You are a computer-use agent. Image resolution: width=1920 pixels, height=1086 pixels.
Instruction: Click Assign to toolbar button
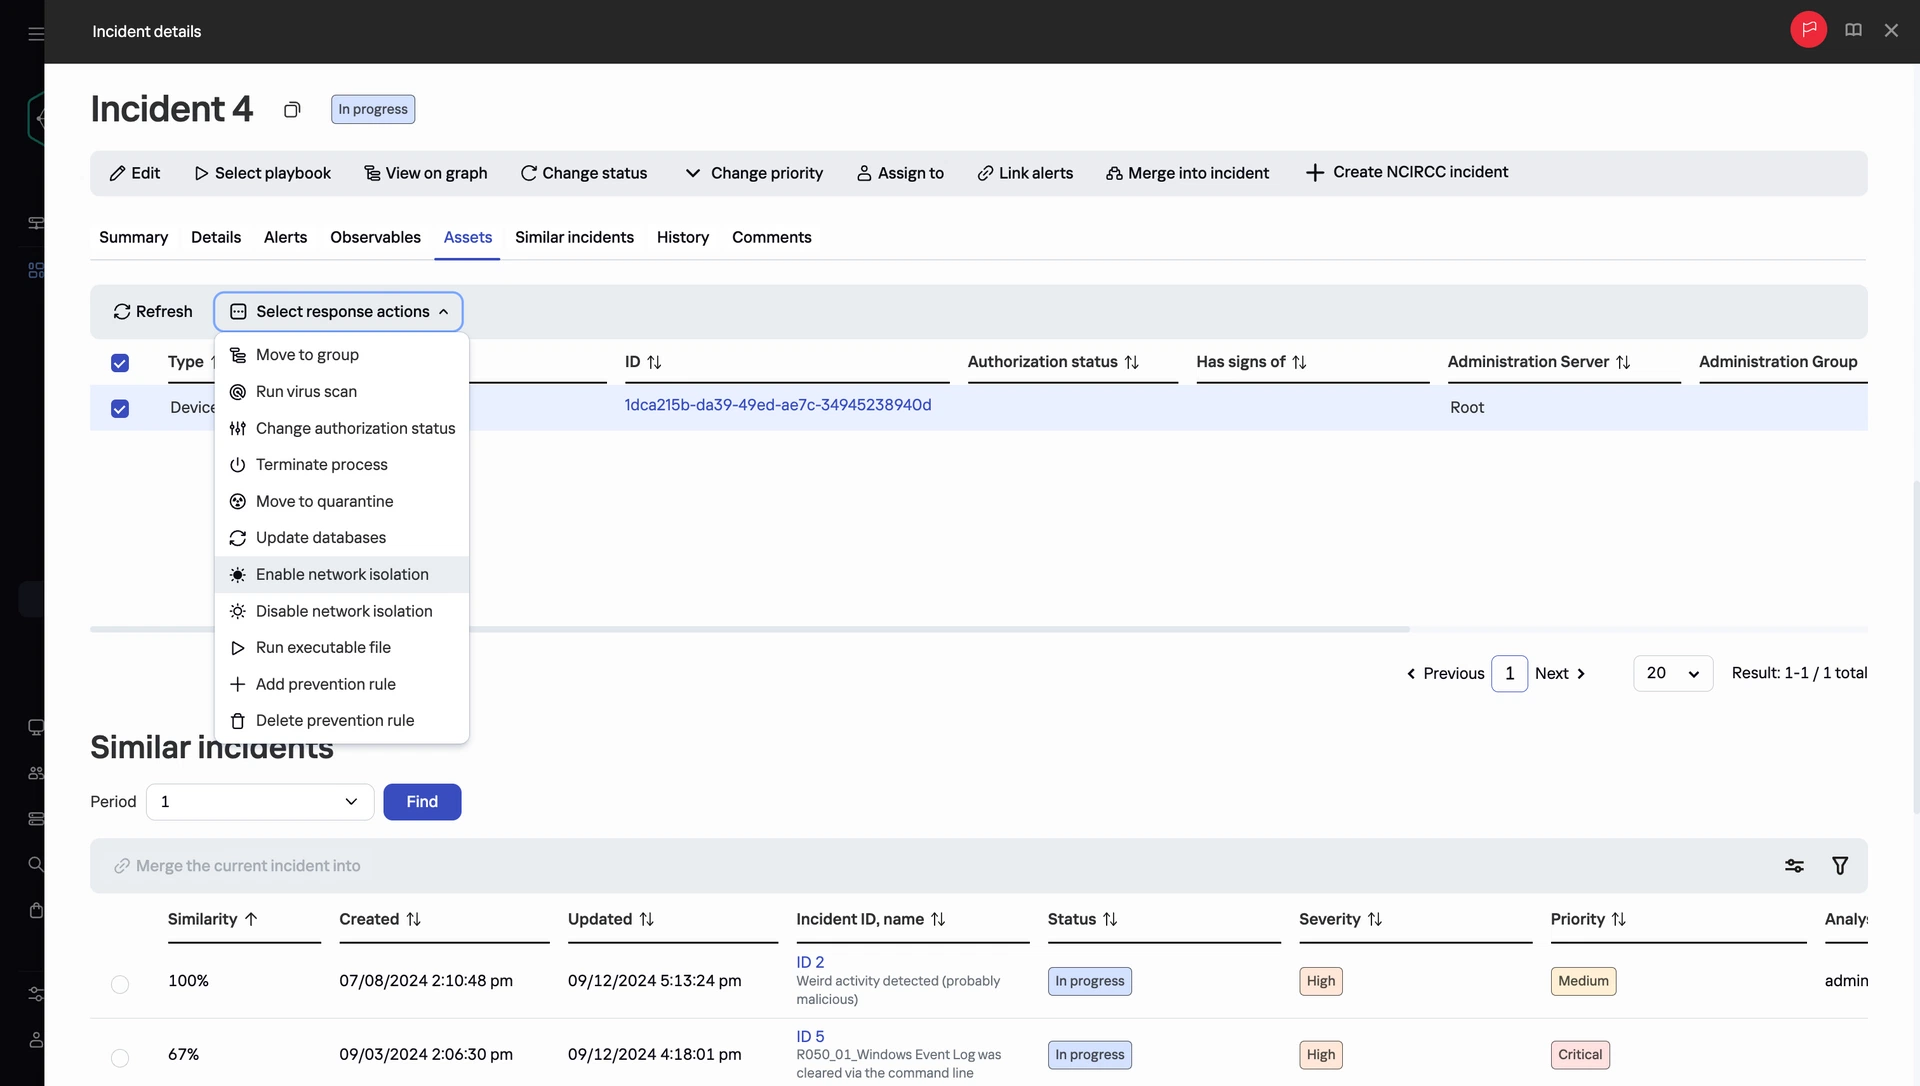[900, 173]
